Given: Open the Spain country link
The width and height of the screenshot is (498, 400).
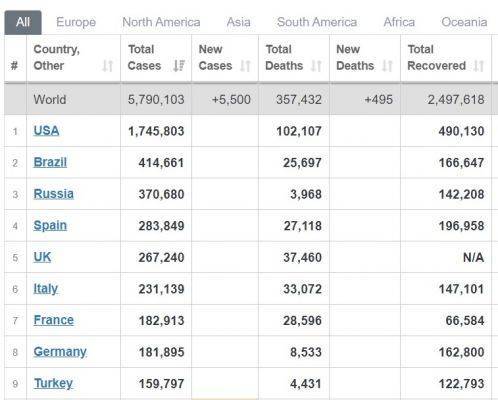Looking at the screenshot, I should tap(50, 226).
